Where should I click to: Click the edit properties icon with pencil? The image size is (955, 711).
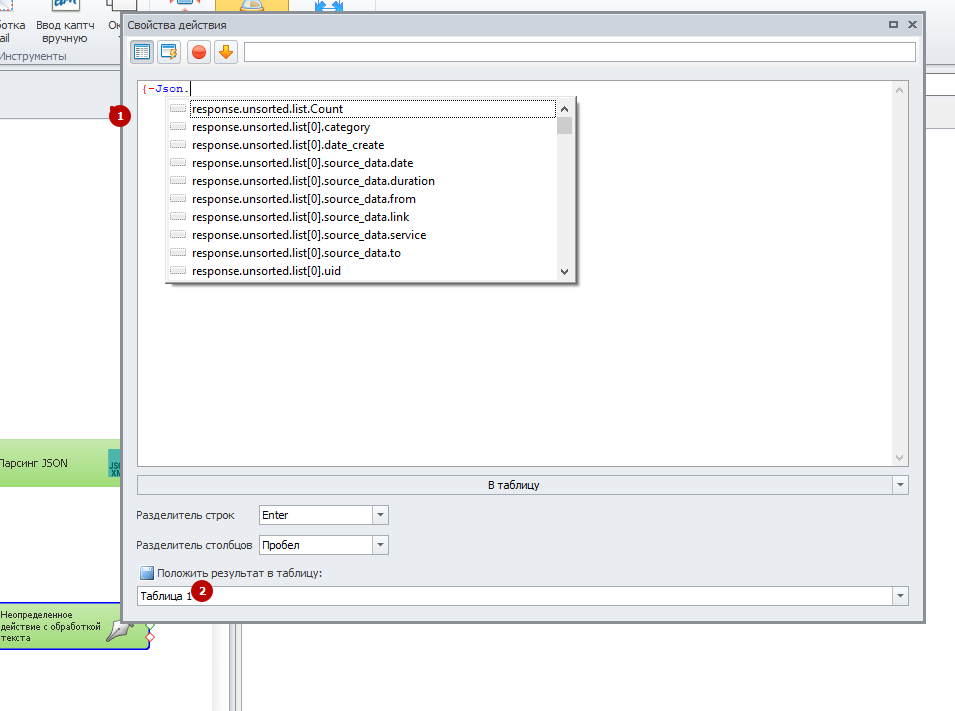tap(169, 52)
